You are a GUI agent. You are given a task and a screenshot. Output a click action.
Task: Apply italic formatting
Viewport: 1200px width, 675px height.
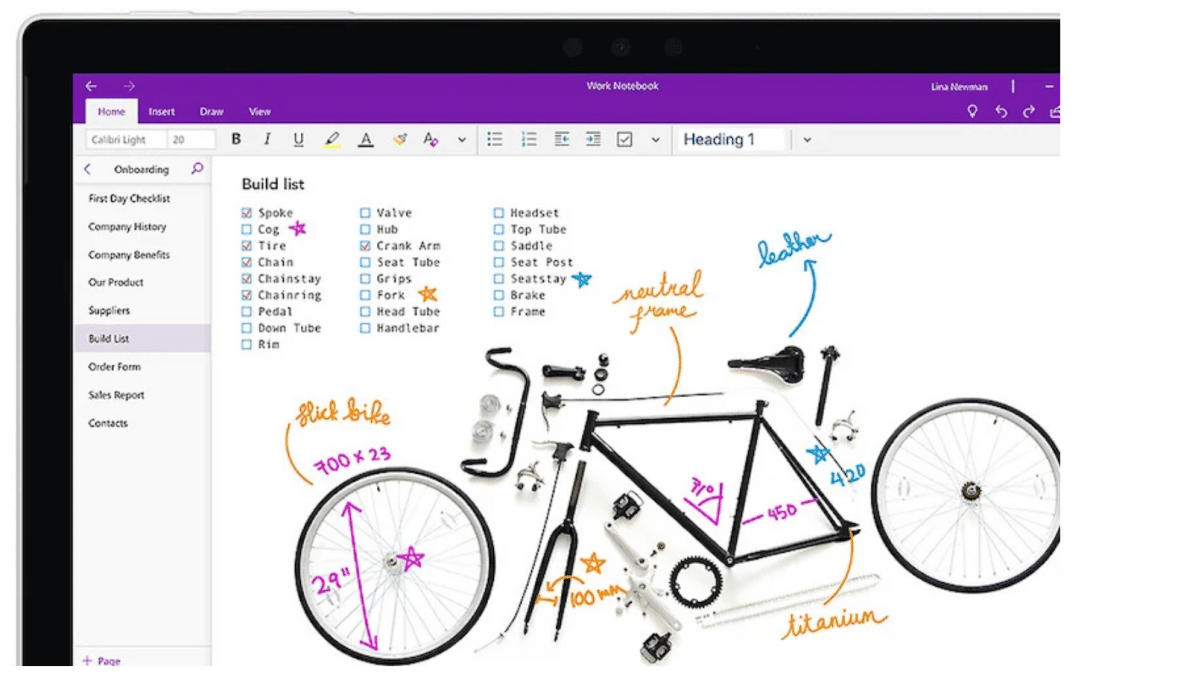tap(267, 140)
